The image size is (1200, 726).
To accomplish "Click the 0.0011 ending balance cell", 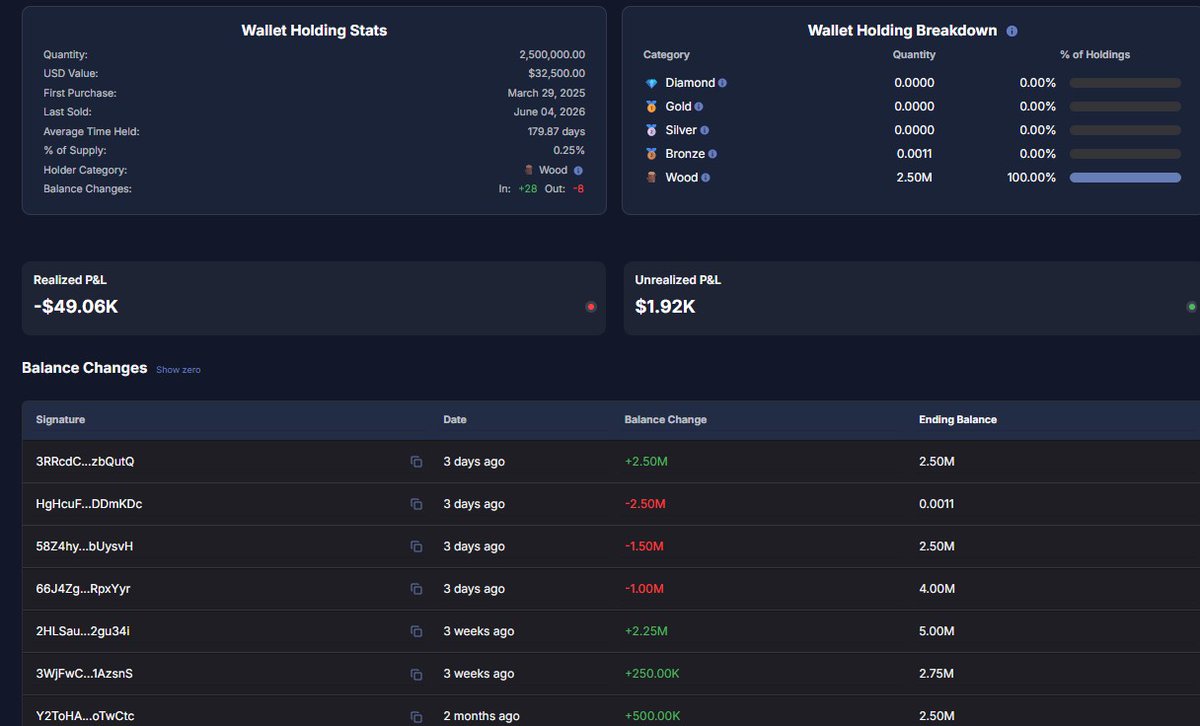I will (x=937, y=504).
